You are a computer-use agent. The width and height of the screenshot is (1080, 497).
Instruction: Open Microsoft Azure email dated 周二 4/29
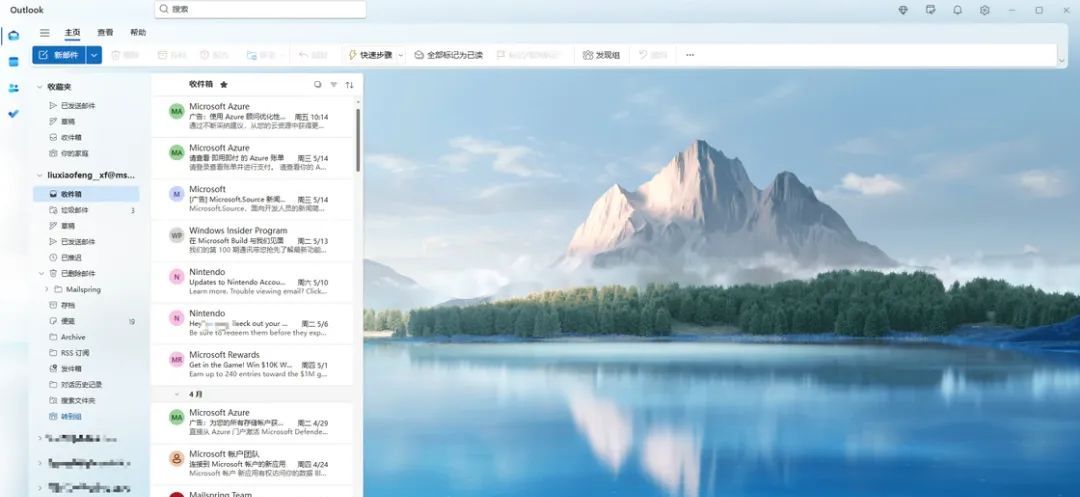click(252, 423)
